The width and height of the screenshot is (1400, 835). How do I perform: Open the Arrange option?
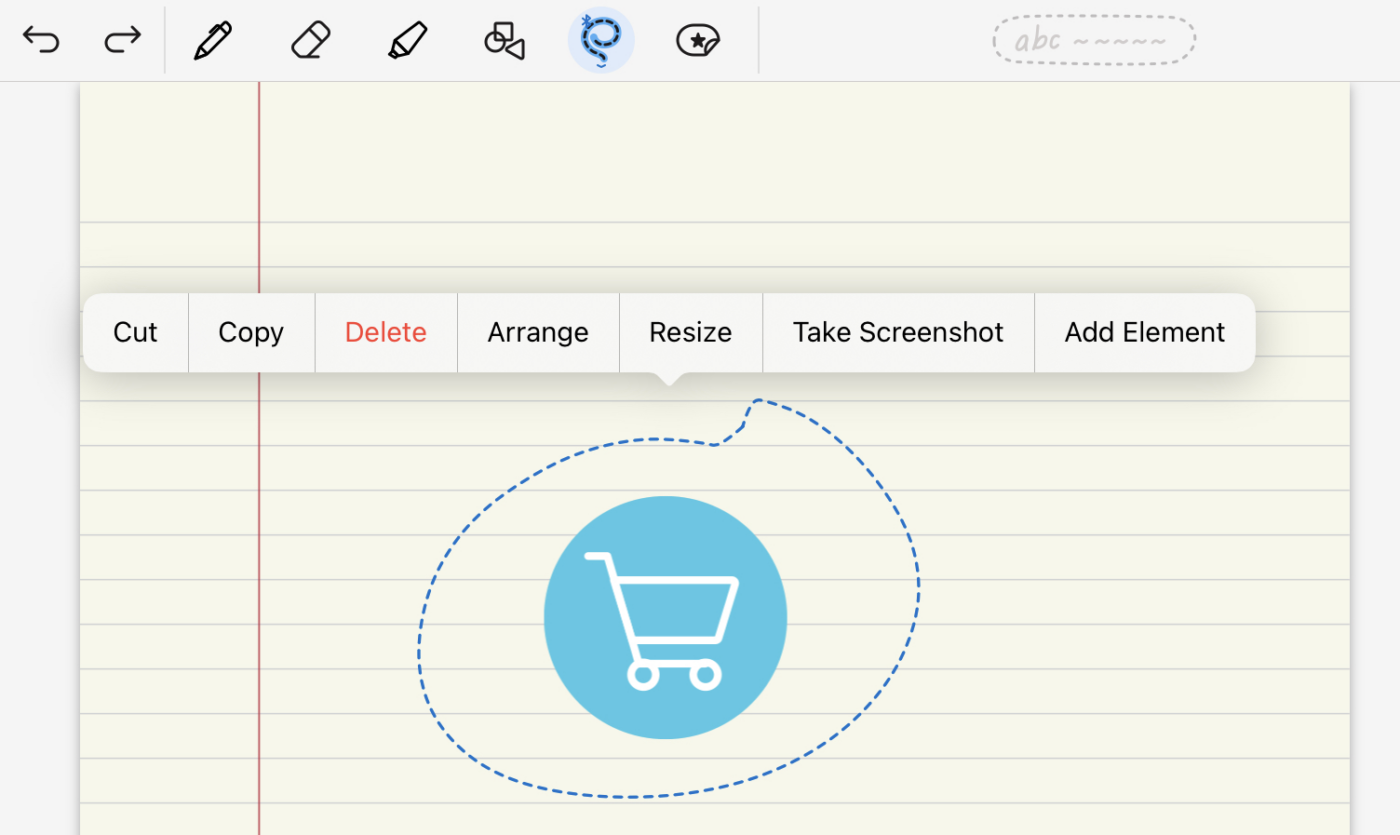(x=538, y=332)
